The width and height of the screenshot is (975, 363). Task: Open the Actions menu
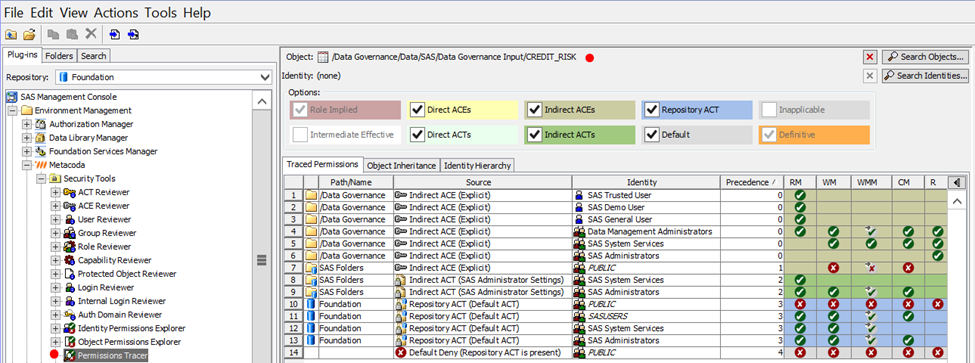117,12
